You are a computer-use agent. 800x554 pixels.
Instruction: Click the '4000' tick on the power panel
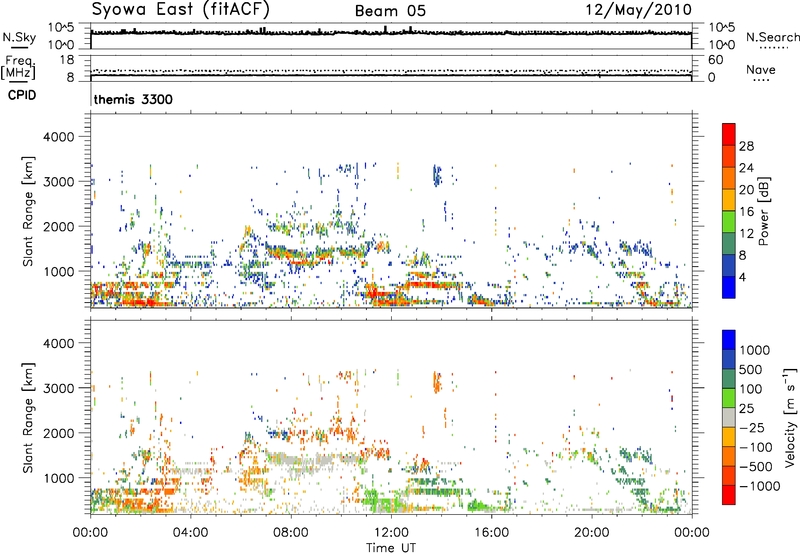point(58,137)
